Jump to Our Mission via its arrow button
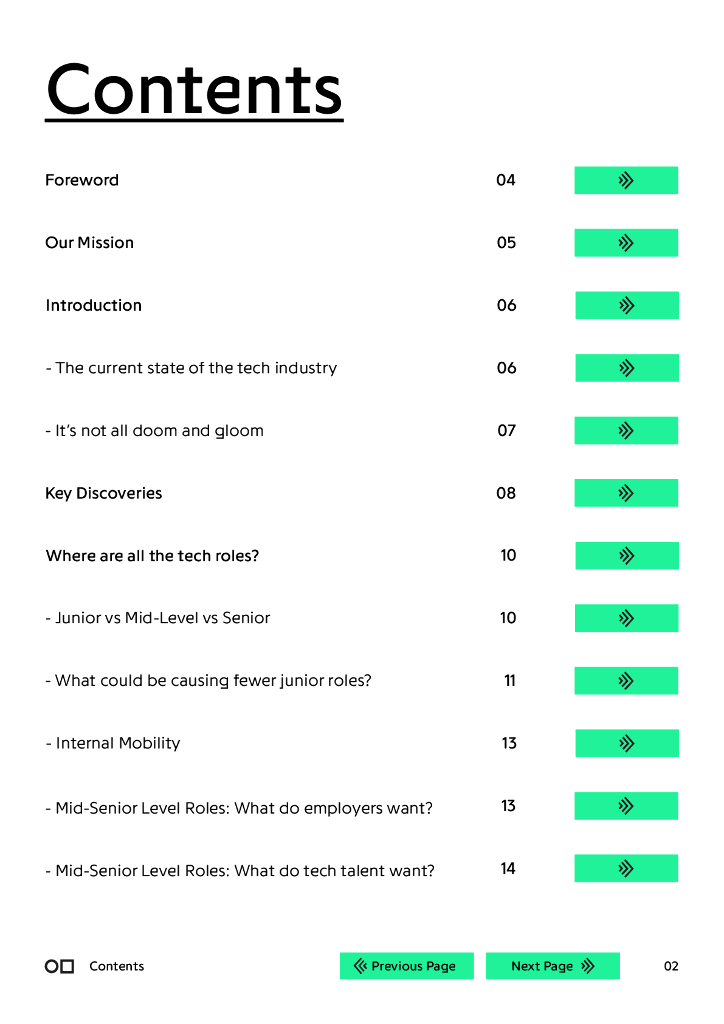The image size is (724, 1024). click(626, 243)
